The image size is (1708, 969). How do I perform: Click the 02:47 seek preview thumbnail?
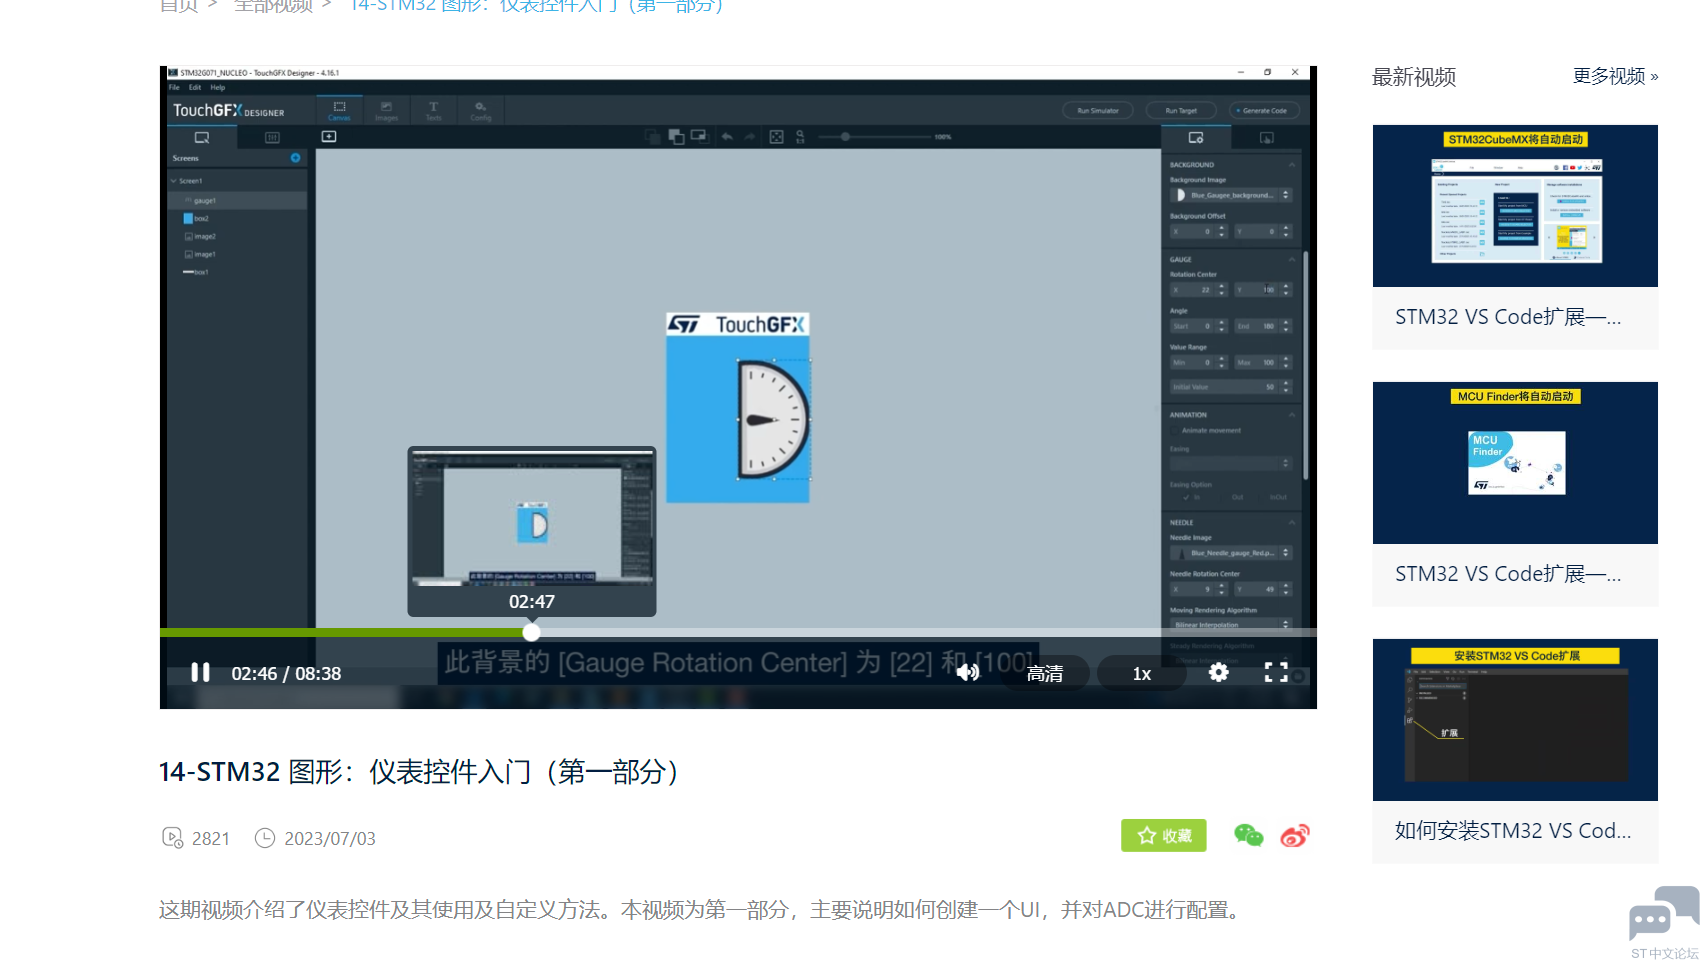pos(532,531)
